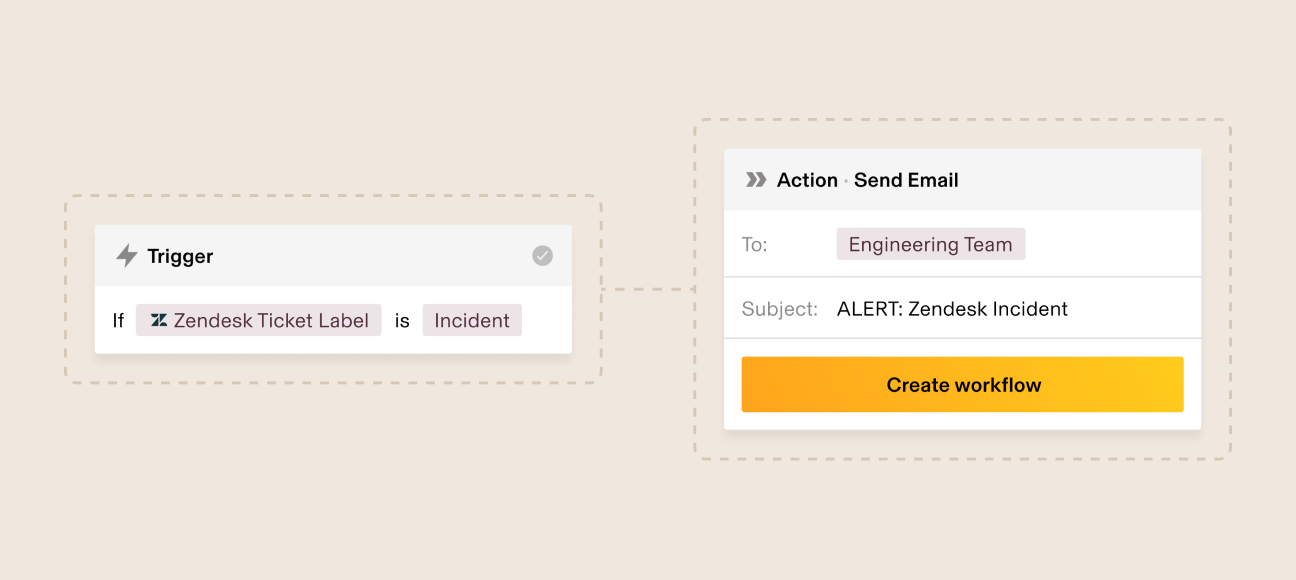Edit the 'ALERT: Zendesk Incident' subject text
Image resolution: width=1296 pixels, height=580 pixels.
click(x=952, y=309)
